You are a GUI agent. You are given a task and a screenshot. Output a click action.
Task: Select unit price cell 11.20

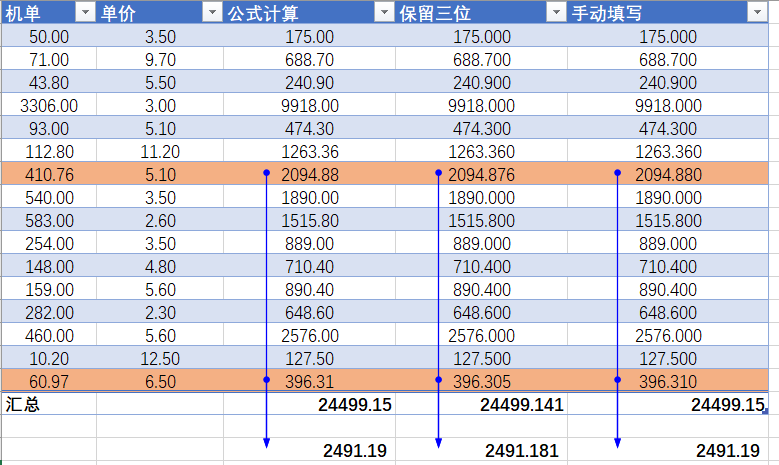[x=160, y=152]
